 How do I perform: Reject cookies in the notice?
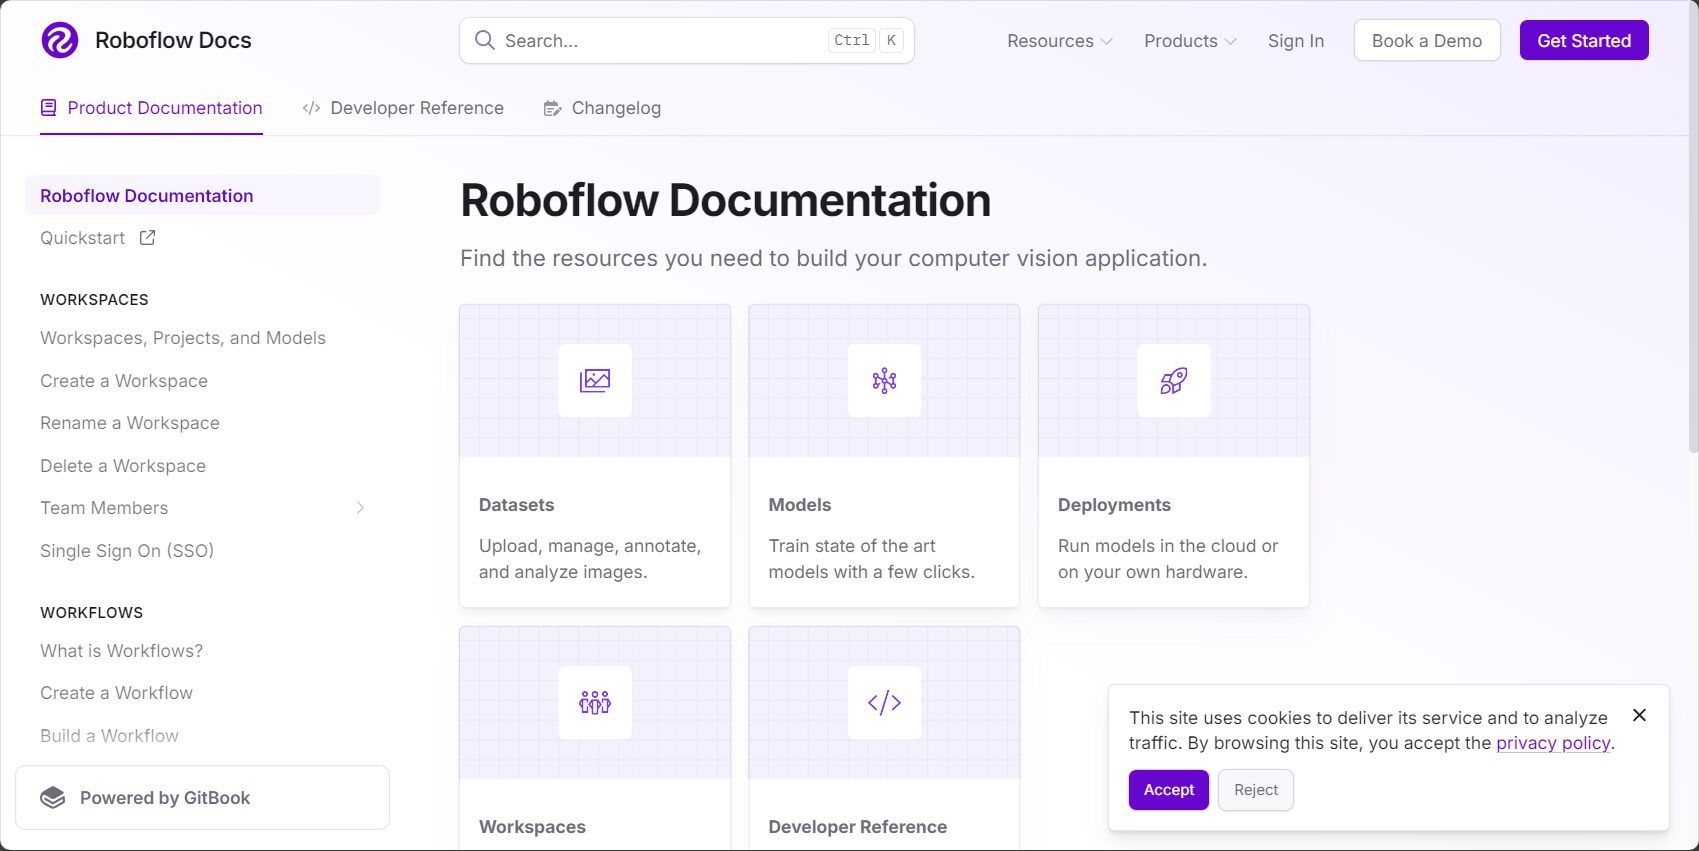pyautogui.click(x=1256, y=790)
